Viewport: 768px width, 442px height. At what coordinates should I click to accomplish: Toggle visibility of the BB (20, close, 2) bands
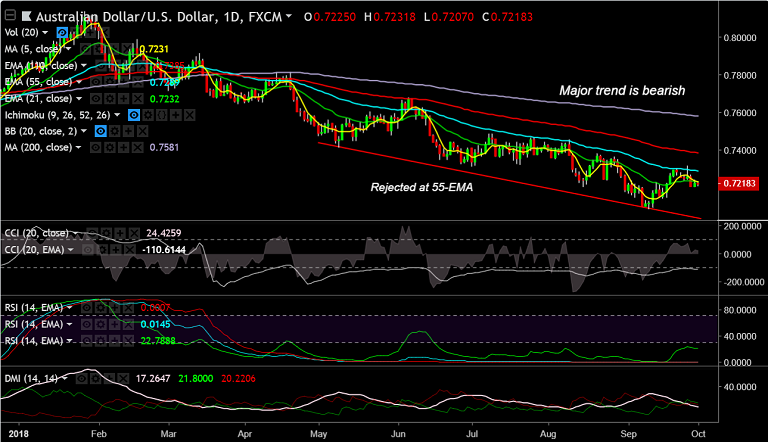point(100,131)
